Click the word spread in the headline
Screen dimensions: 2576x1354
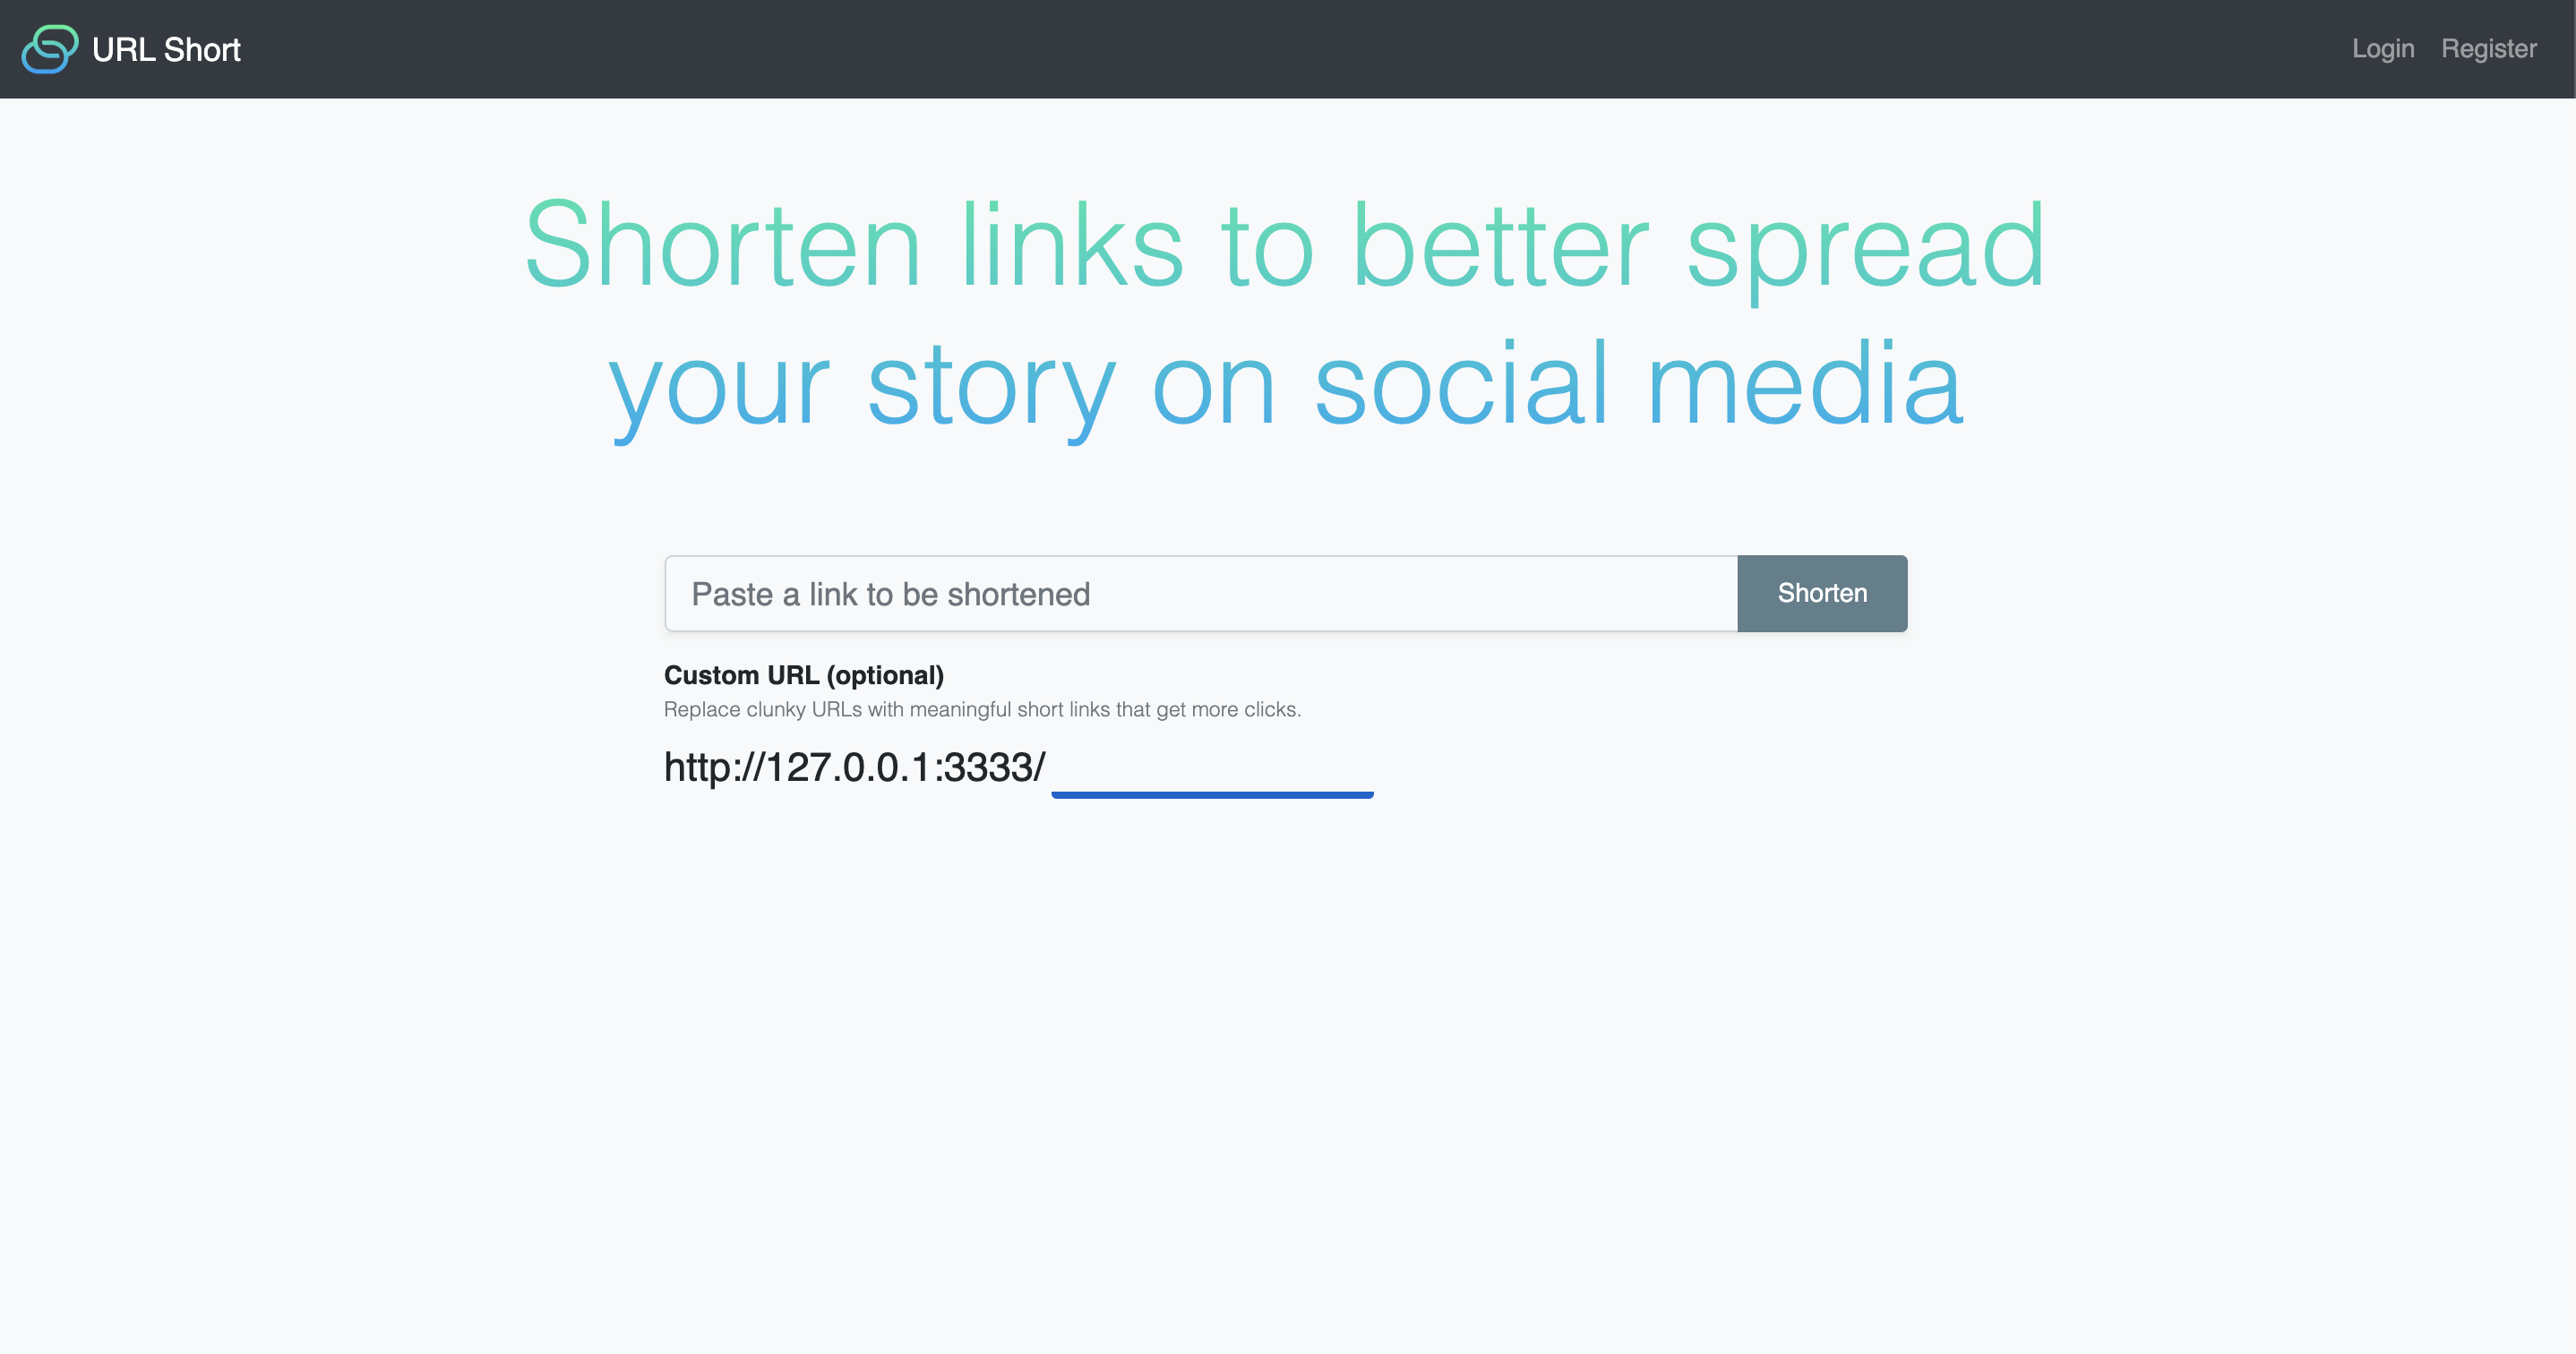click(1865, 246)
